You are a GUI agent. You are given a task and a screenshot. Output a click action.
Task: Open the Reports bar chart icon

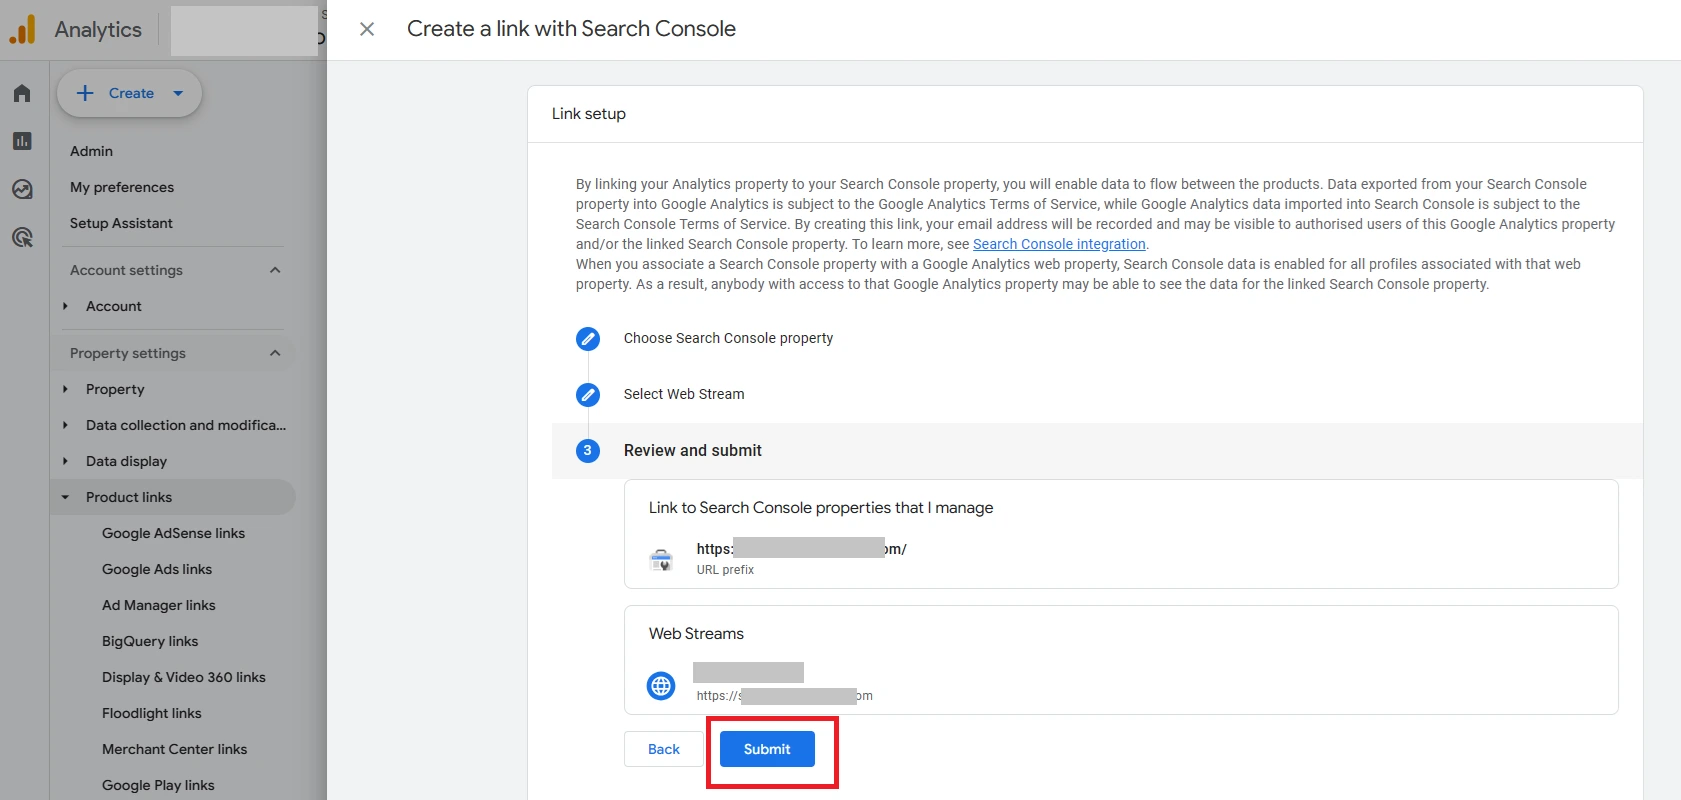pos(22,141)
